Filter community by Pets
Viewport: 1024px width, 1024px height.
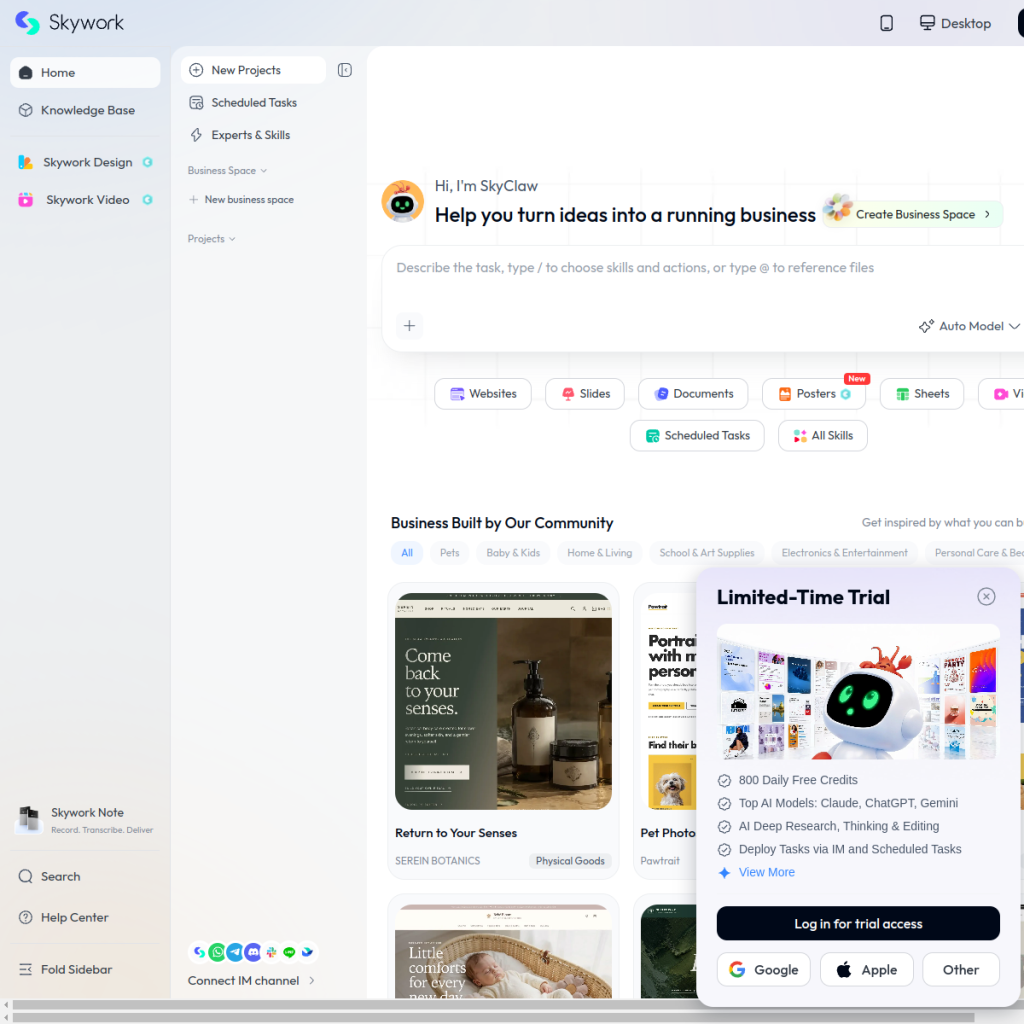449,552
